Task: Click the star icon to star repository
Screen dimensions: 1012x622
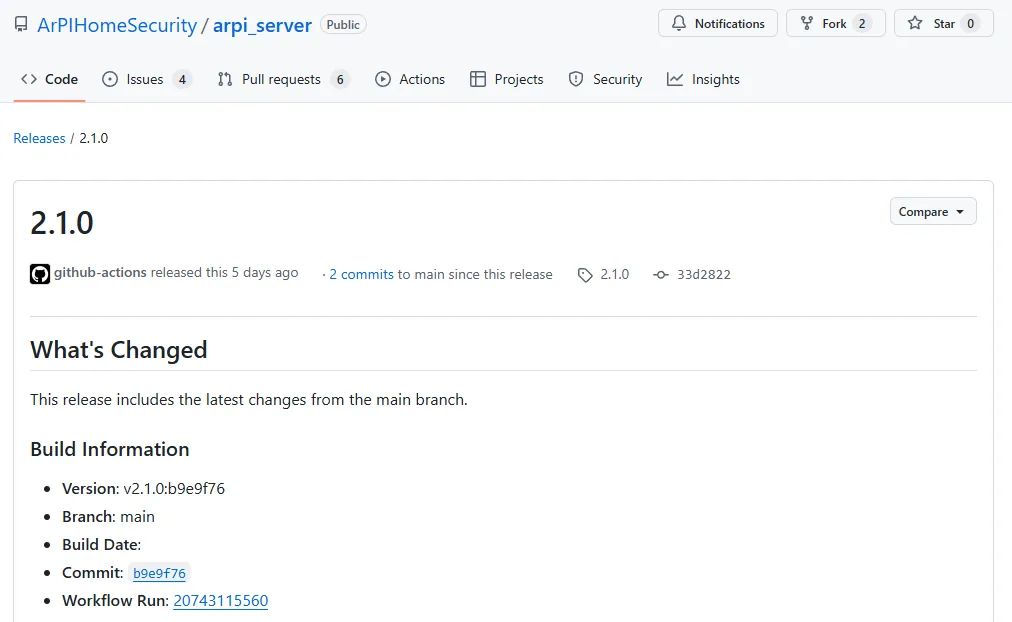Action: tap(915, 24)
